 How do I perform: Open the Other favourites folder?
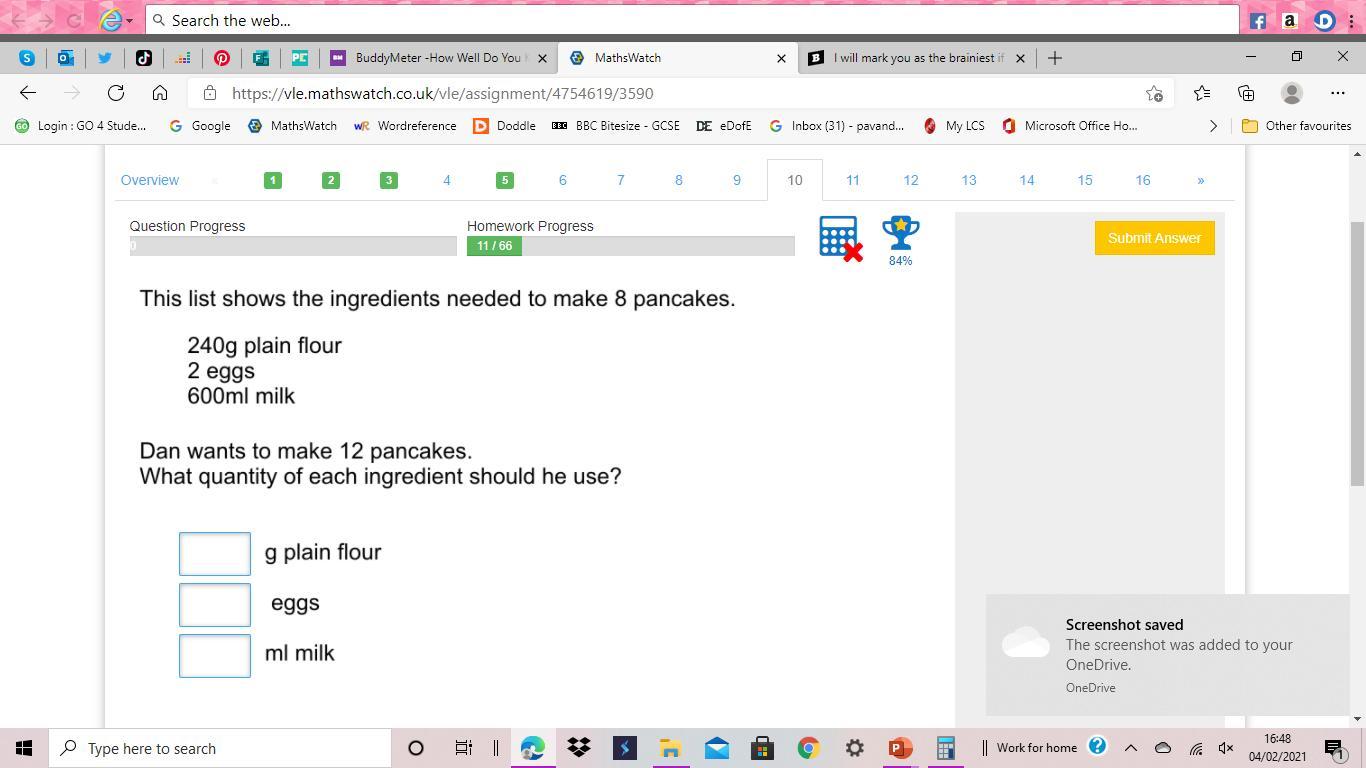pos(1296,126)
